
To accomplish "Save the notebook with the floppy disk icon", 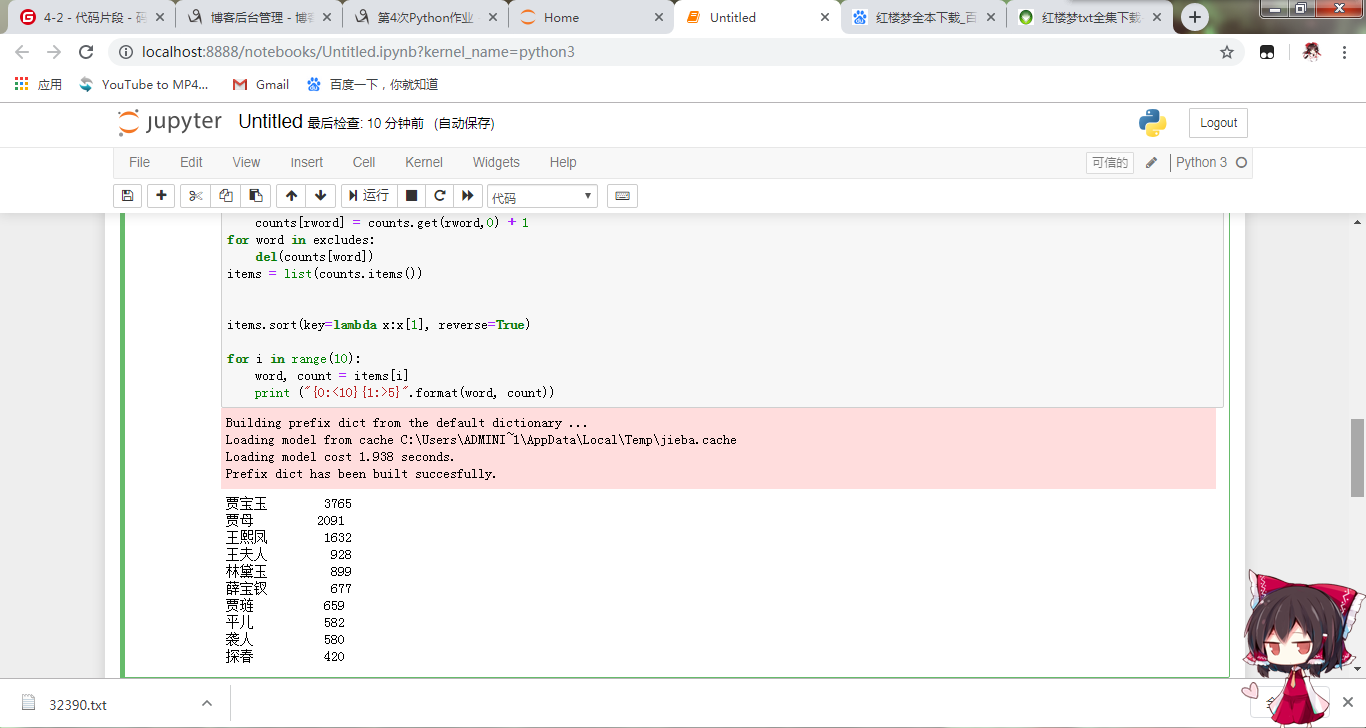I will point(127,196).
